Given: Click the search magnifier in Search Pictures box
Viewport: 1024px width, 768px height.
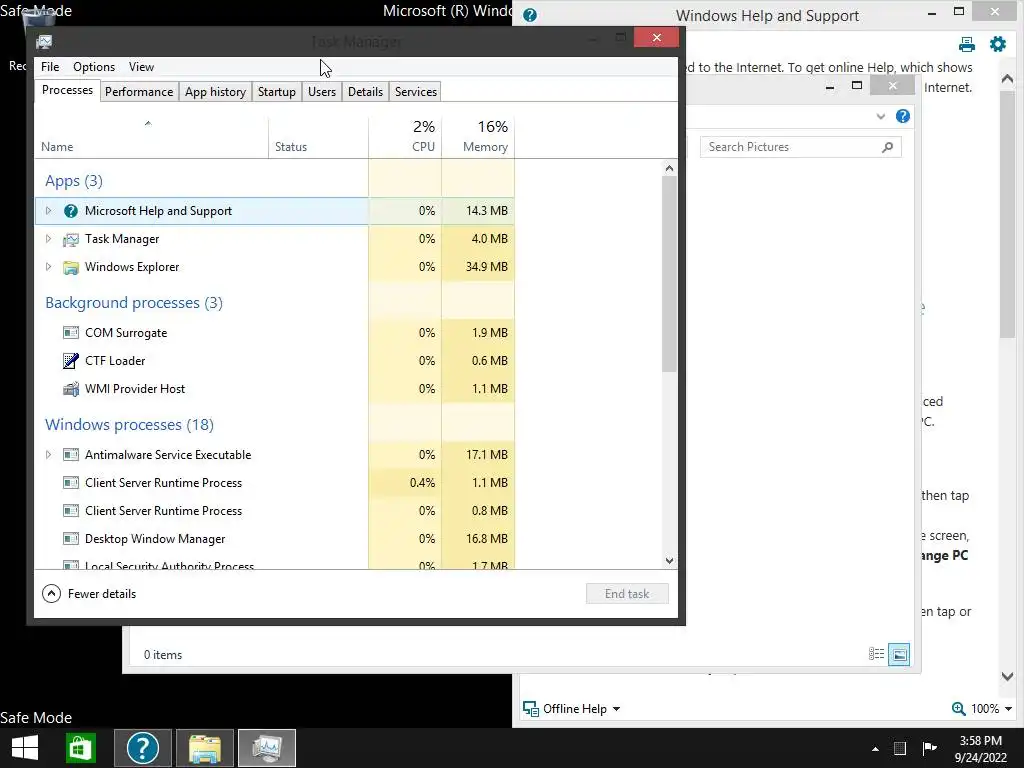Looking at the screenshot, I should 887,147.
